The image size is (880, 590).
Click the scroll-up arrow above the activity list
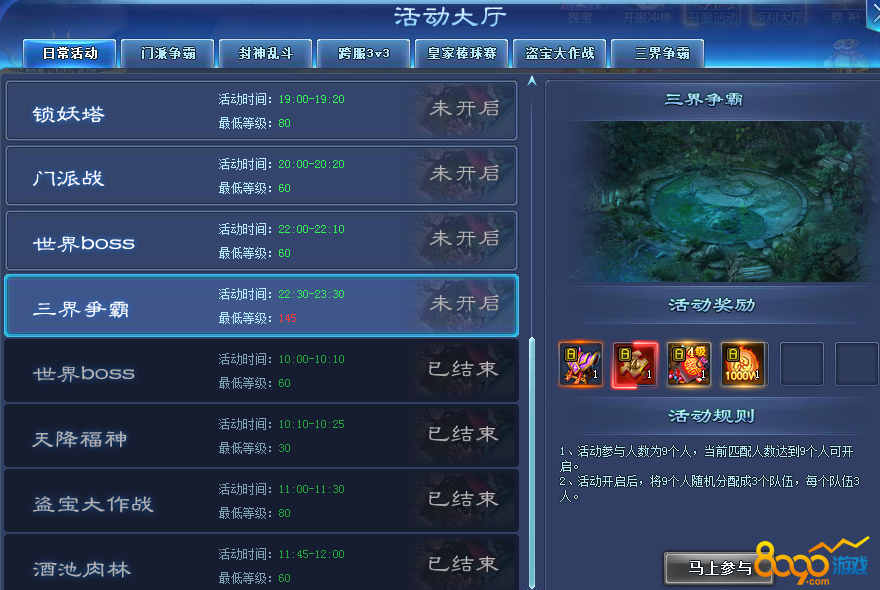click(x=532, y=81)
